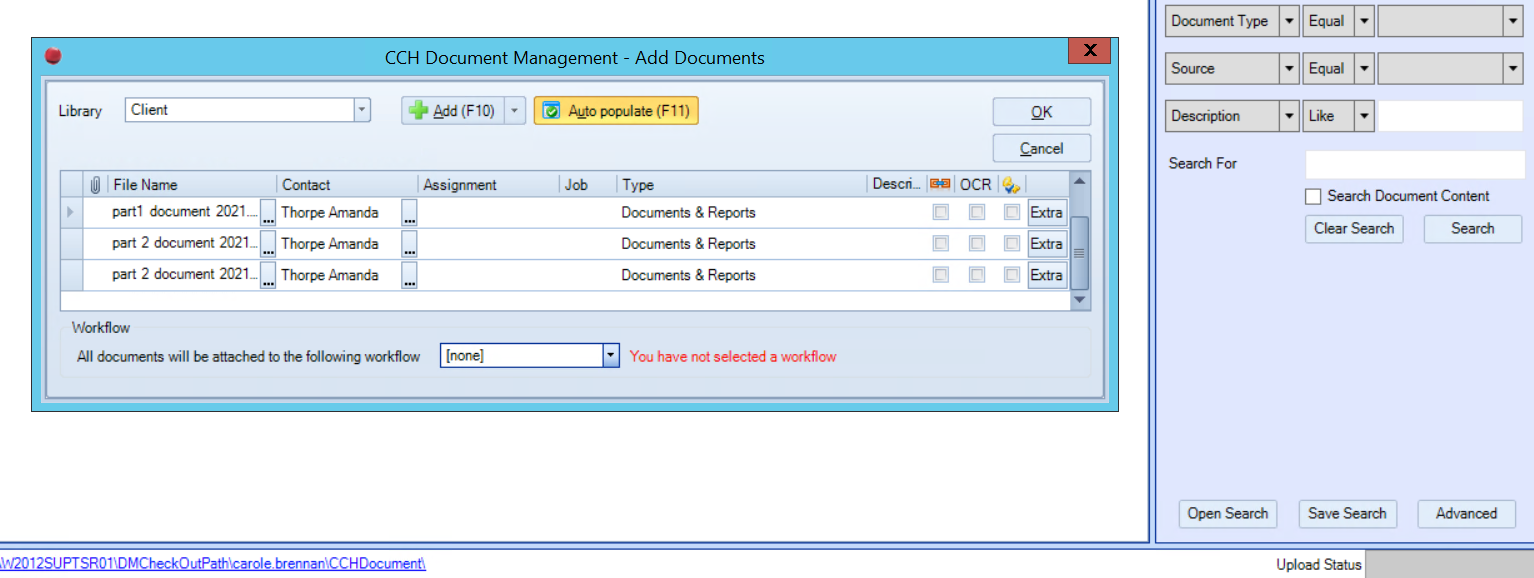Click the document grid vertical scrollbar thumb
The image size is (1534, 578).
(1079, 252)
